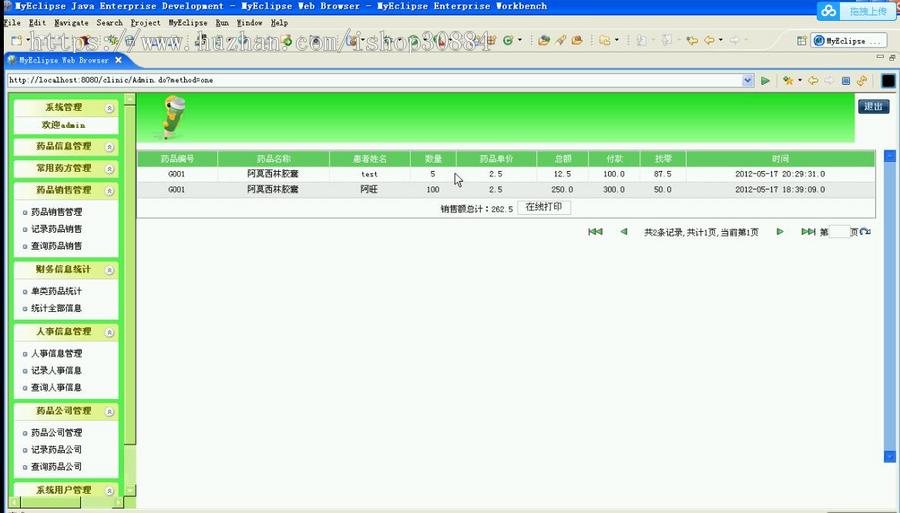Click the Eclipse toolbar back navigation arrow
The width and height of the screenshot is (900, 513).
(710, 40)
